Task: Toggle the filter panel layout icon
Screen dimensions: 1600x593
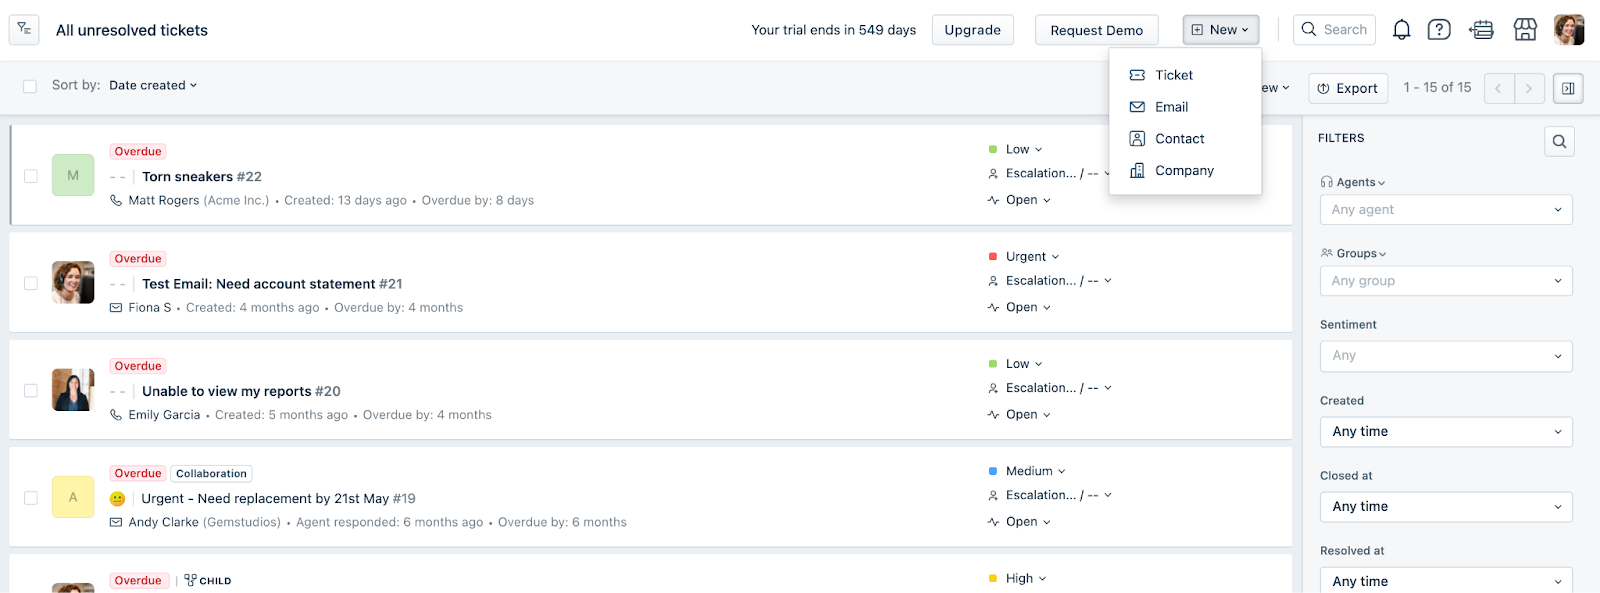Action: click(1568, 88)
